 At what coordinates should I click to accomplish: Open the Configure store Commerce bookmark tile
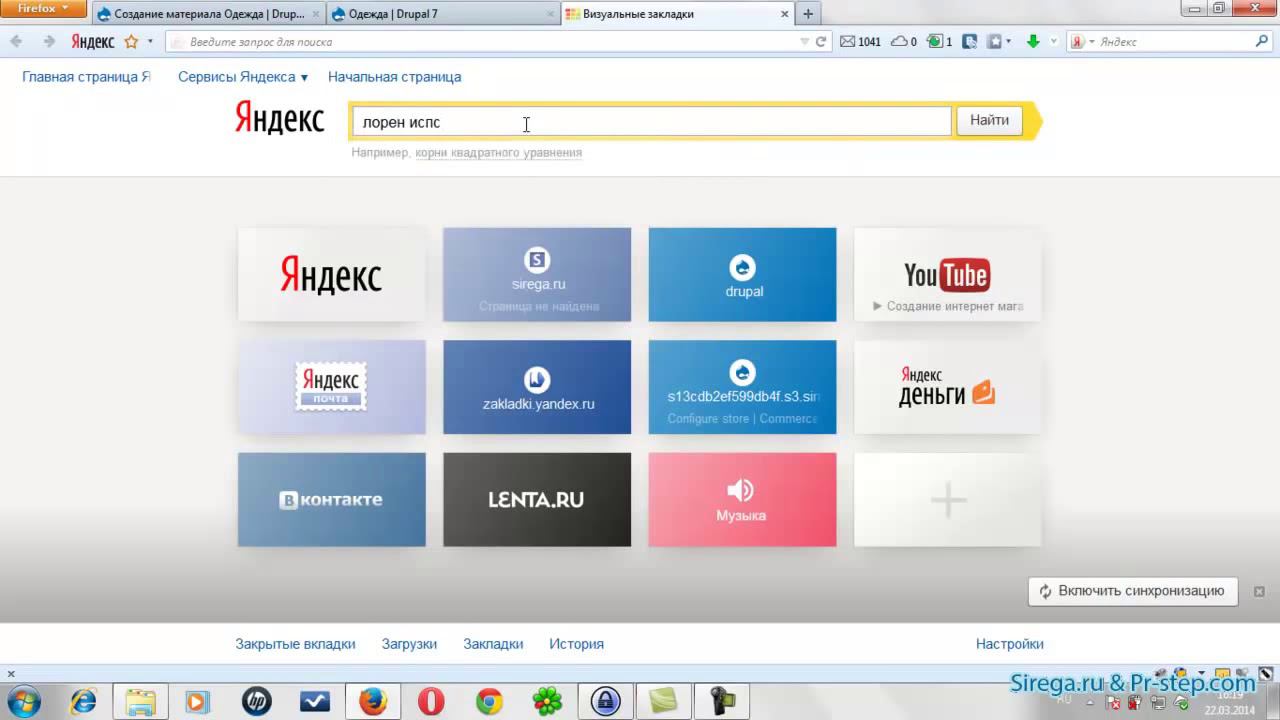[x=742, y=387]
